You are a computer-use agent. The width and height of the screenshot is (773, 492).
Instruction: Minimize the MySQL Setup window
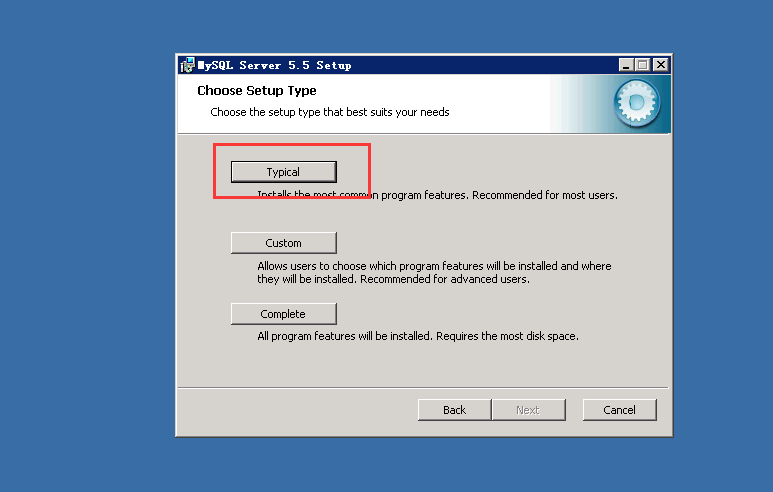[x=626, y=65]
